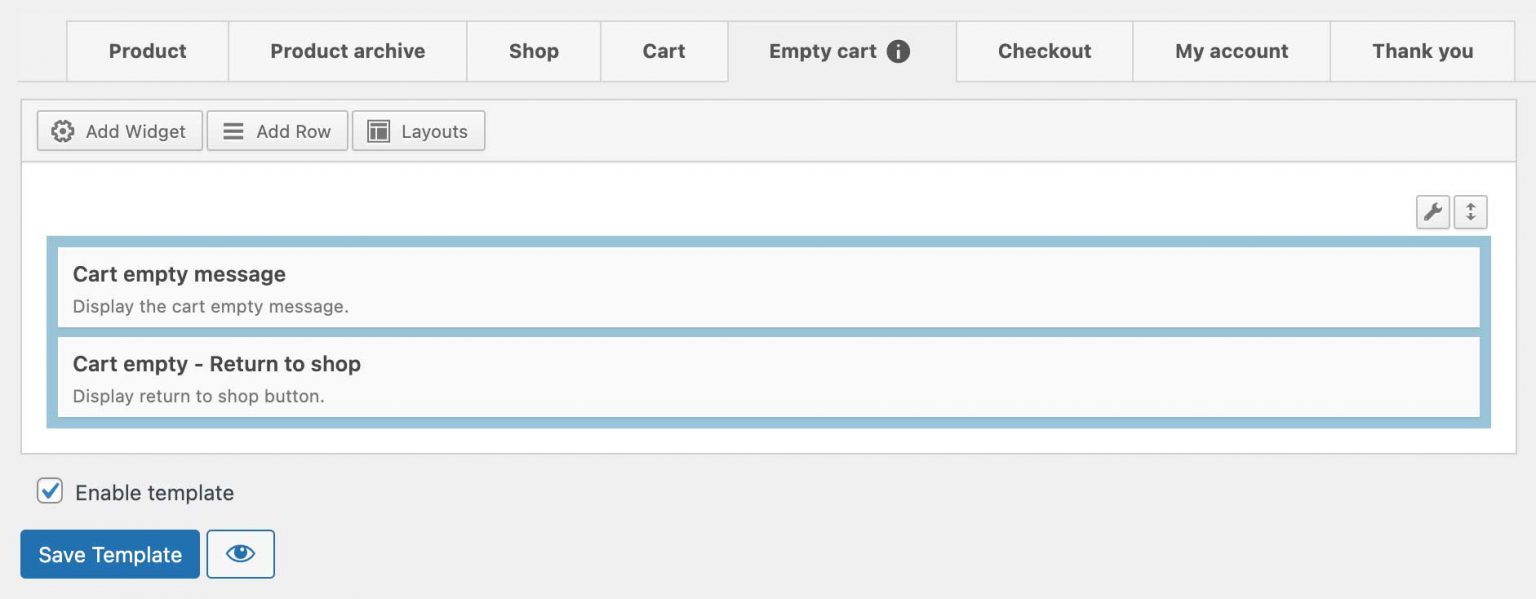The width and height of the screenshot is (1536, 599).
Task: Click the Add Widget gear button
Action: pyautogui.click(x=119, y=131)
